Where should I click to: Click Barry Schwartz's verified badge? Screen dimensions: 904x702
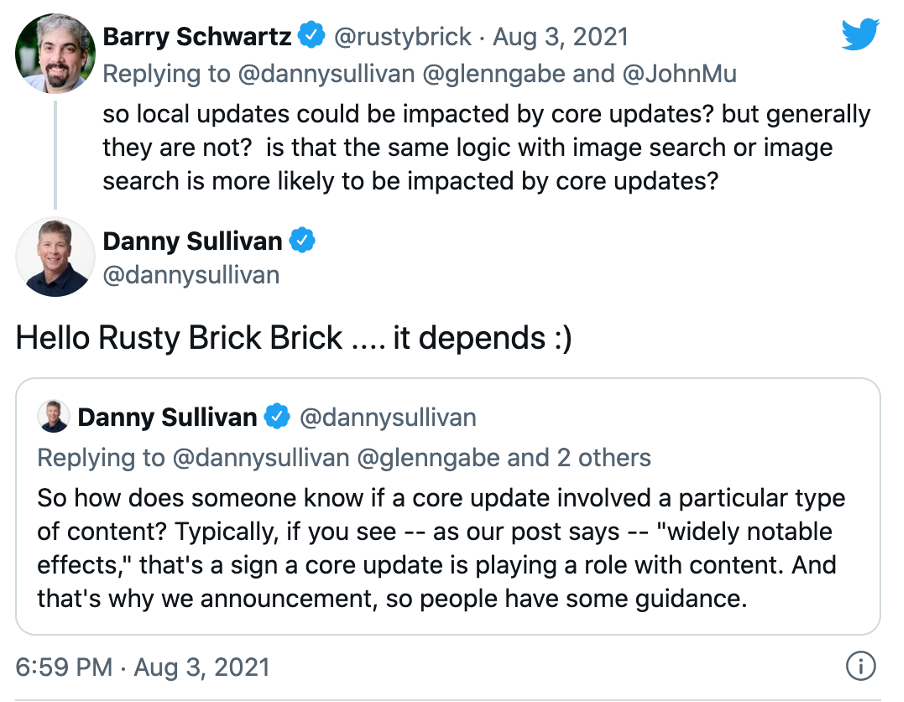311,36
